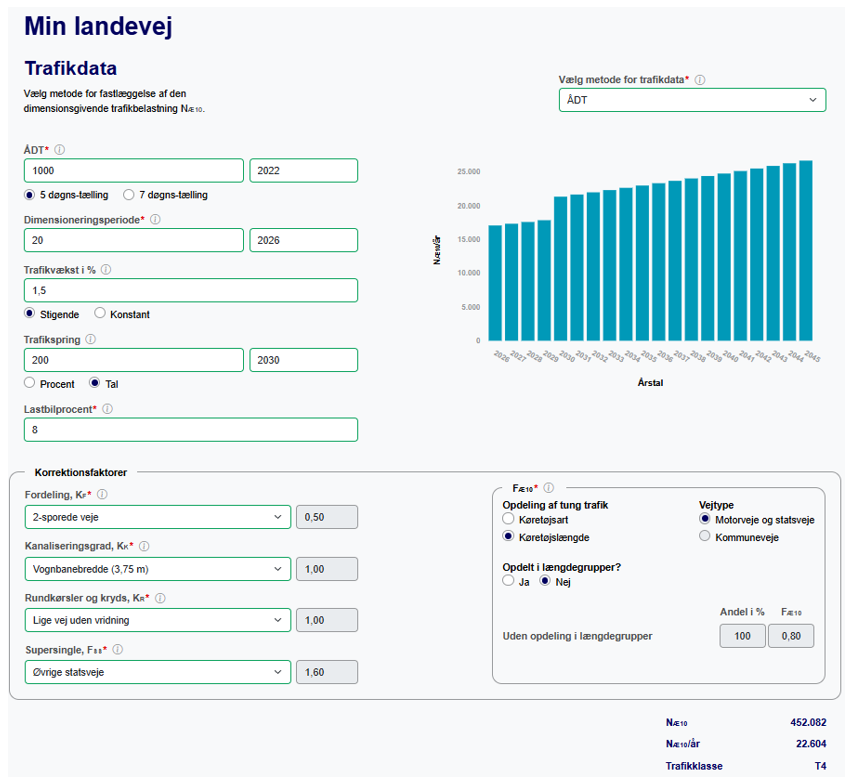
Task: Expand the Fordeling 2-sporede veje dropdown
Action: tap(157, 517)
